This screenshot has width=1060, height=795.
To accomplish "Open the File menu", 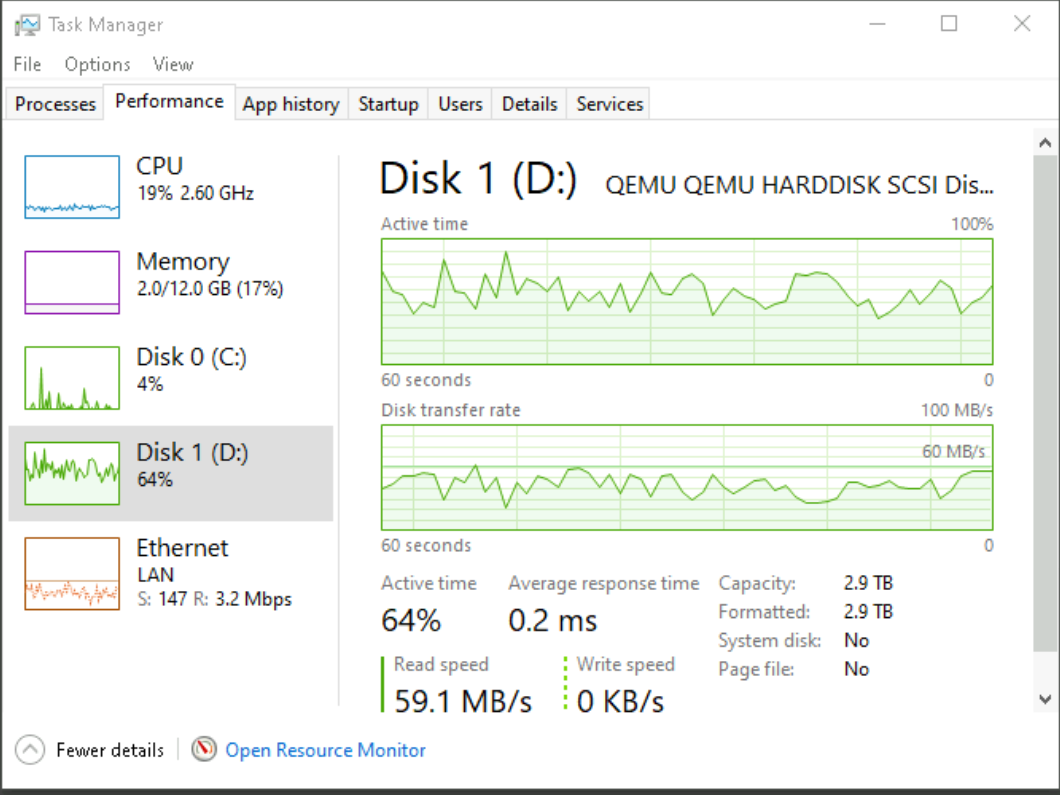I will point(27,64).
